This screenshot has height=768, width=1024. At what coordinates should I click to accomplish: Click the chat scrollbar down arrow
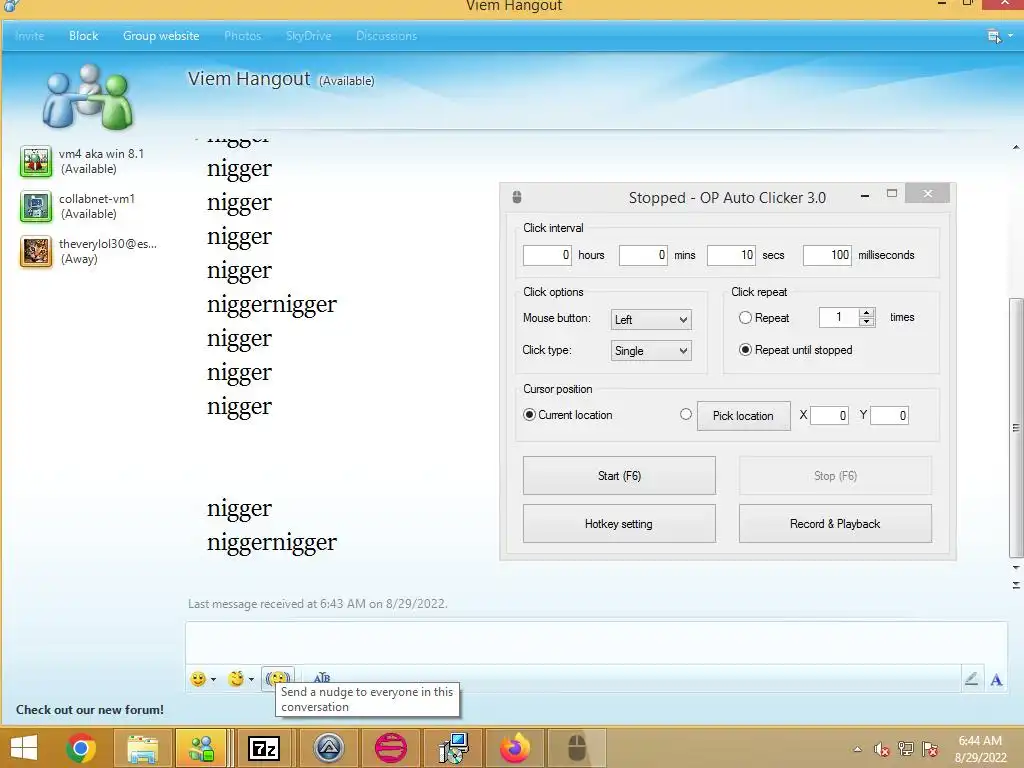click(x=1016, y=568)
